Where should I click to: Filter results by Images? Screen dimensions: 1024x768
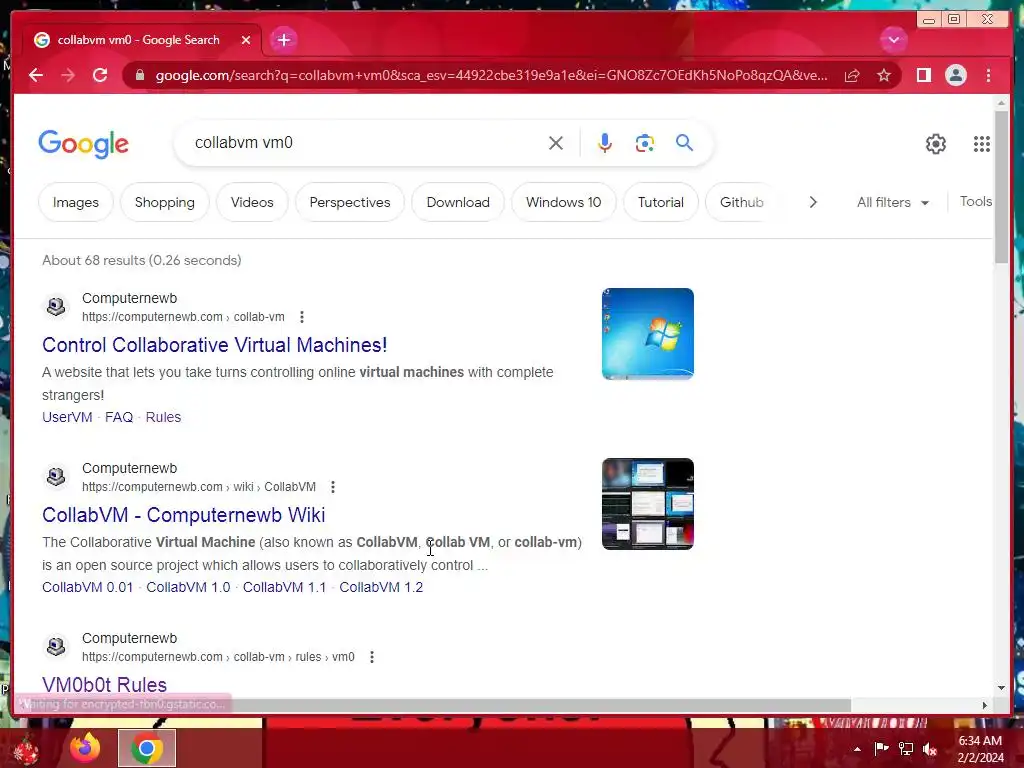tap(76, 202)
